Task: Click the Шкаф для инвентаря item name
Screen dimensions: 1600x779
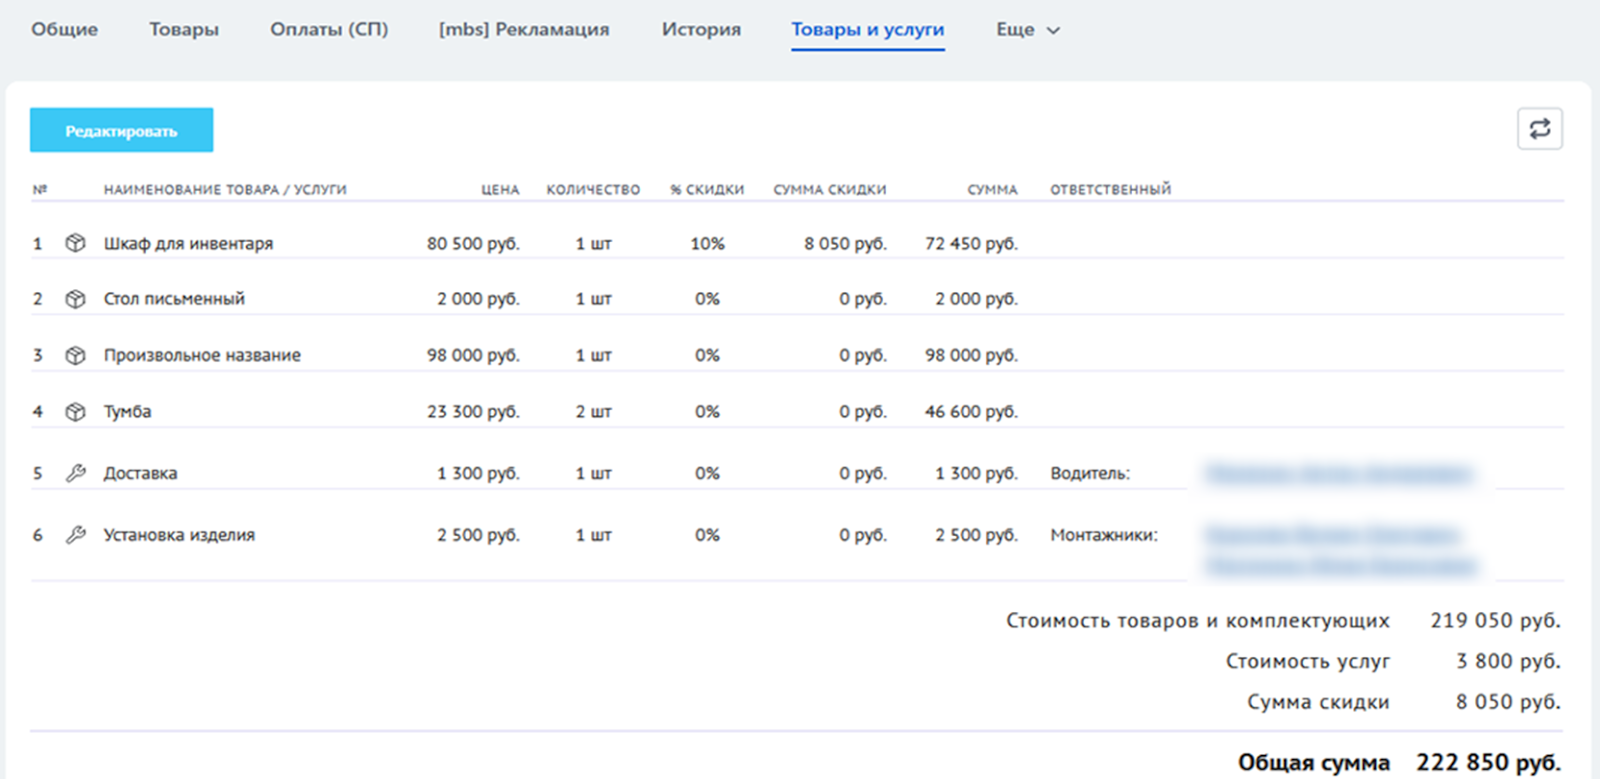Action: click(188, 243)
